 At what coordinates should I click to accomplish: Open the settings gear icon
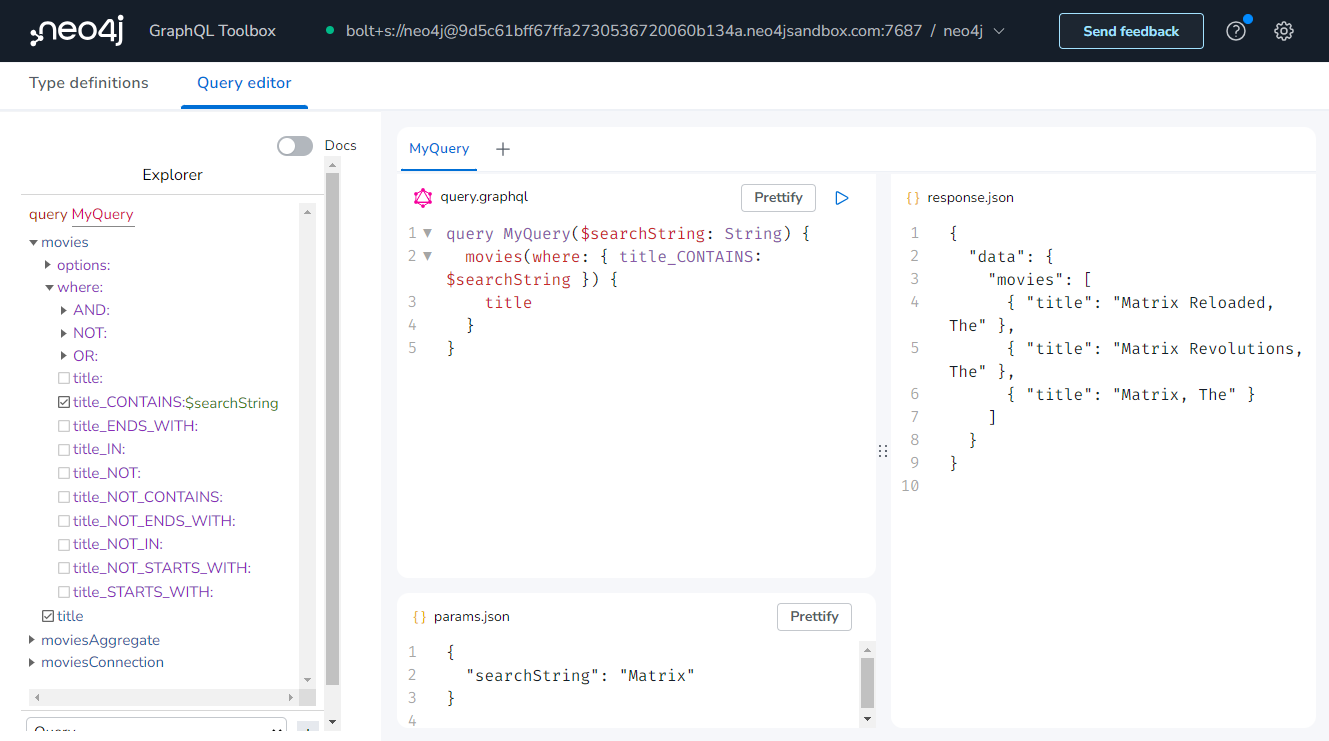click(1284, 31)
